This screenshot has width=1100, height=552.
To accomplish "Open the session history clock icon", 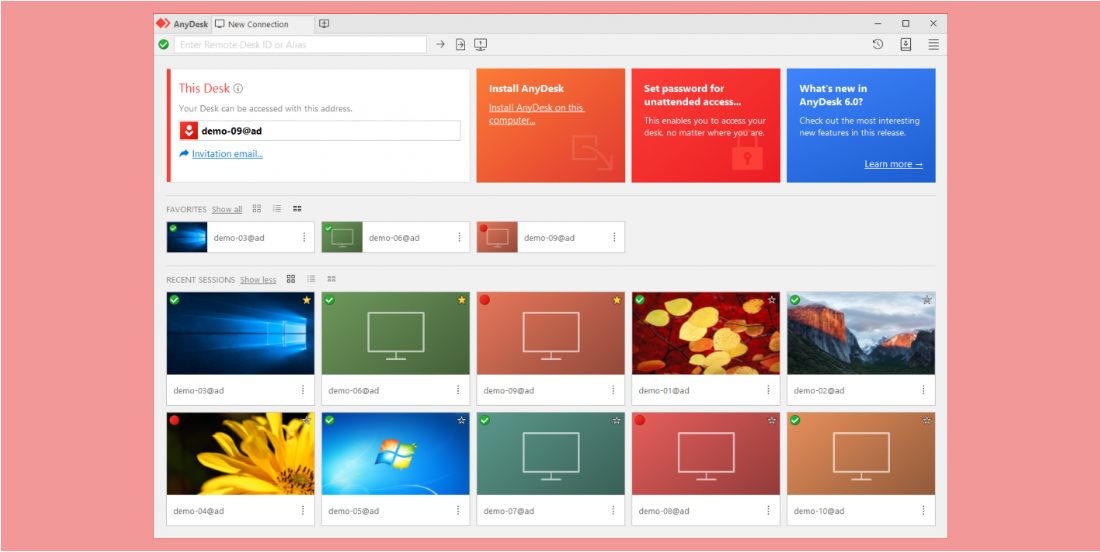I will click(x=878, y=44).
